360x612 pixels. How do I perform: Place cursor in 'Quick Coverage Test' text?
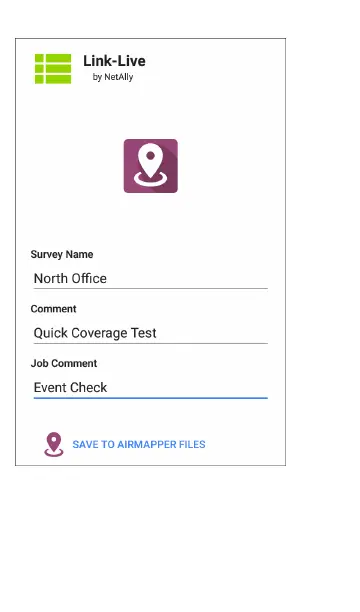point(95,333)
